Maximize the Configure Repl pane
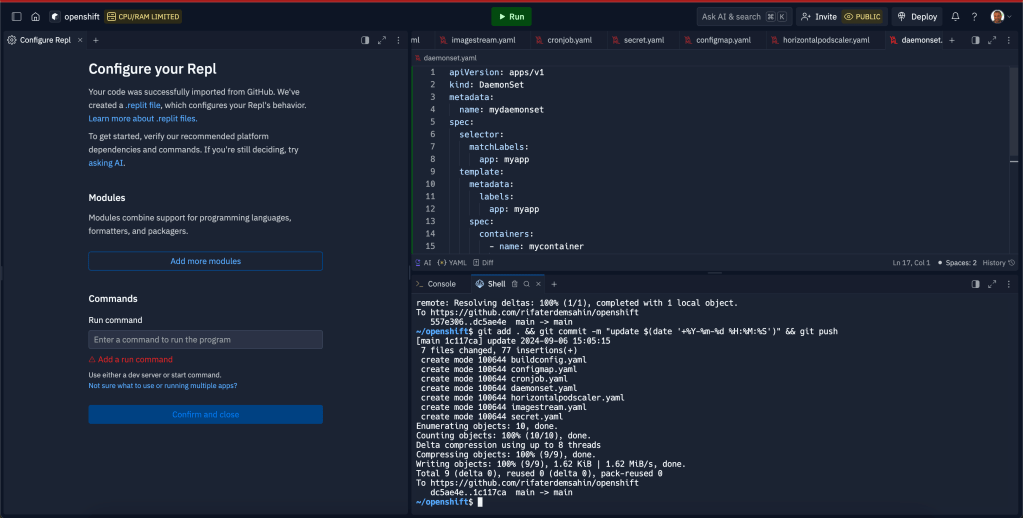Image resolution: width=1023 pixels, height=518 pixels. point(382,40)
